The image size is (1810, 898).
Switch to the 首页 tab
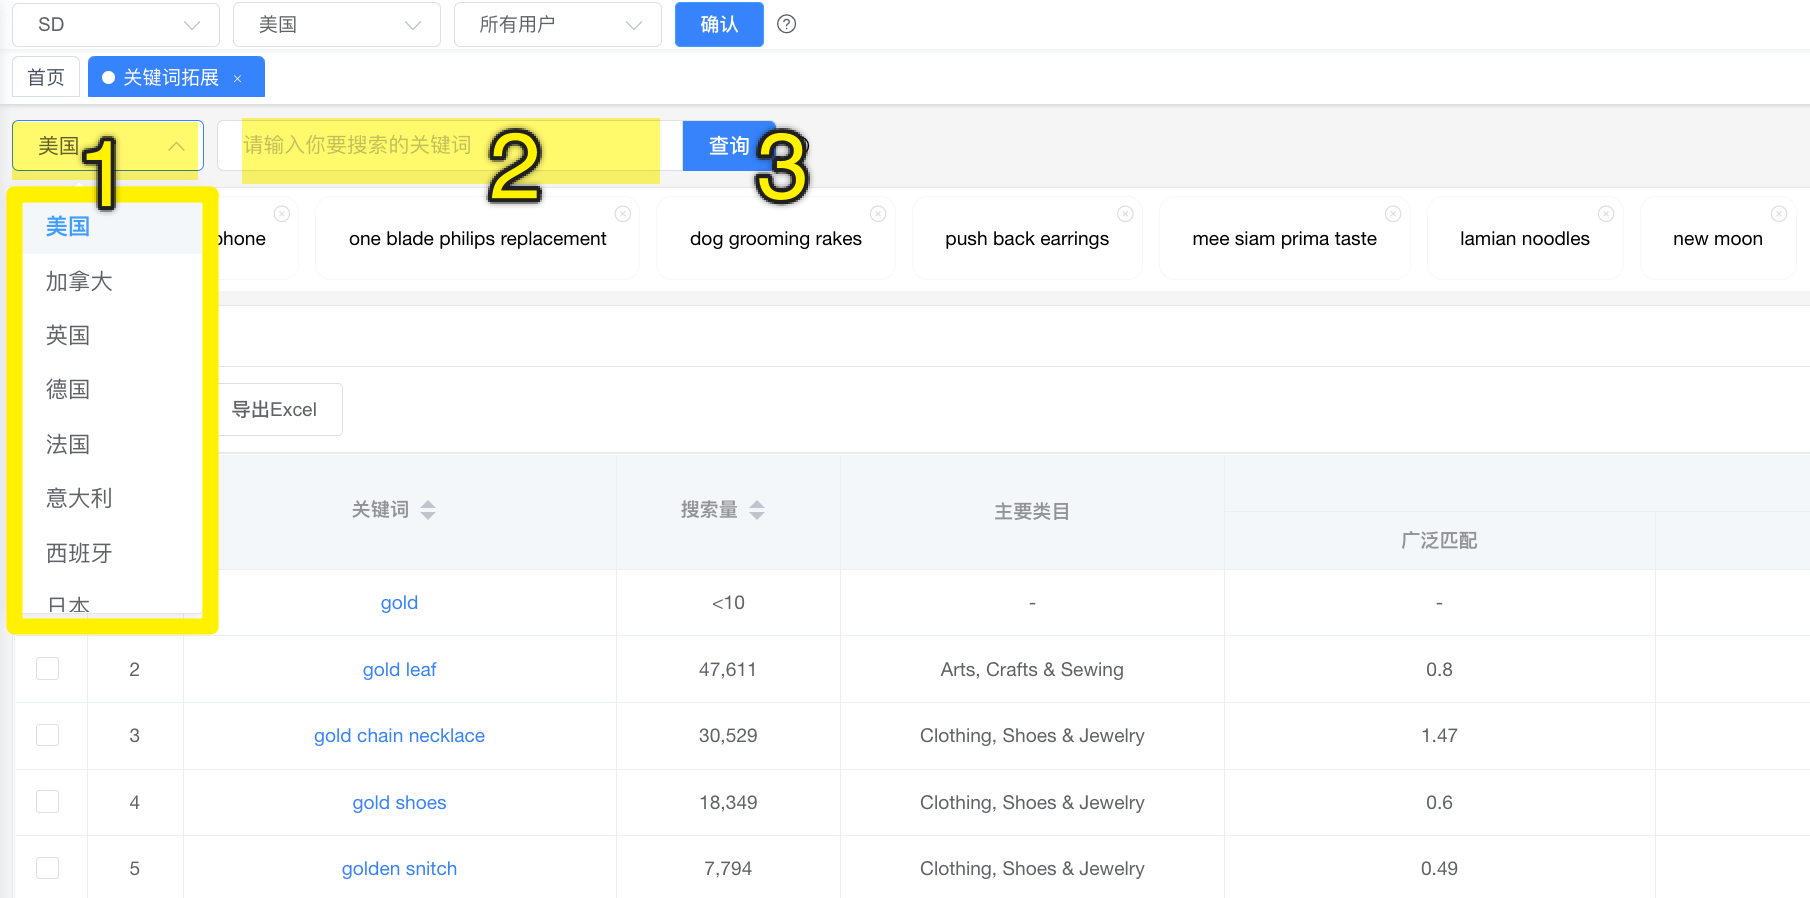(x=46, y=77)
